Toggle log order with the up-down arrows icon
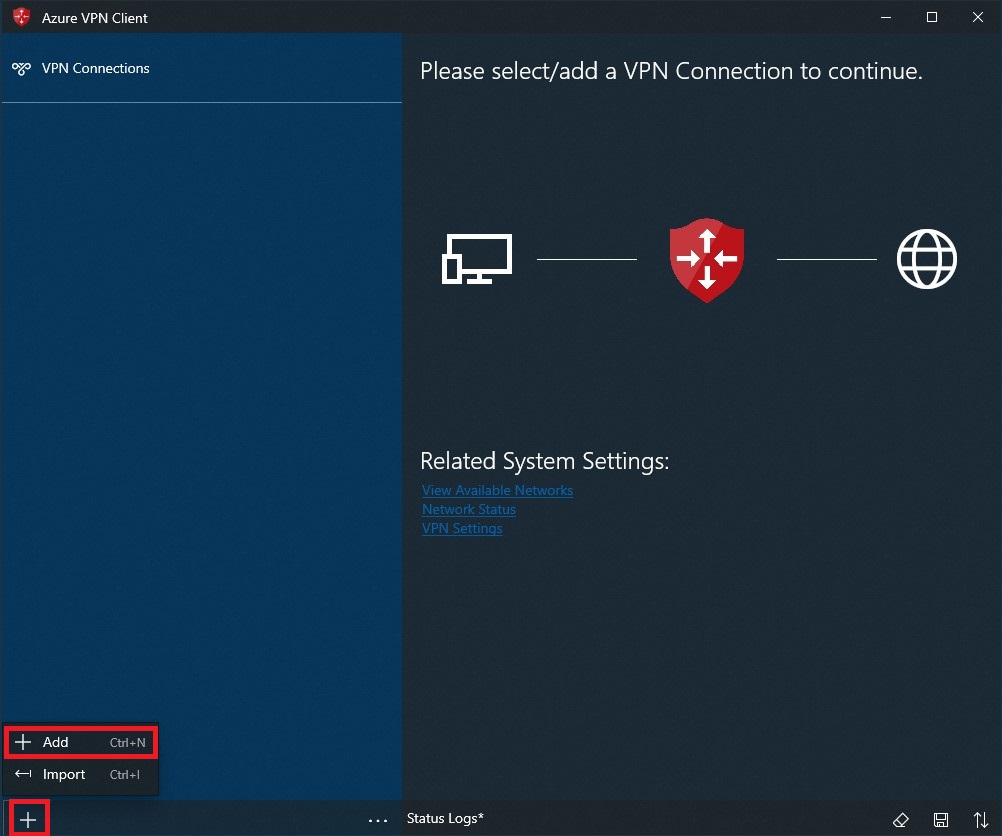 [x=981, y=818]
